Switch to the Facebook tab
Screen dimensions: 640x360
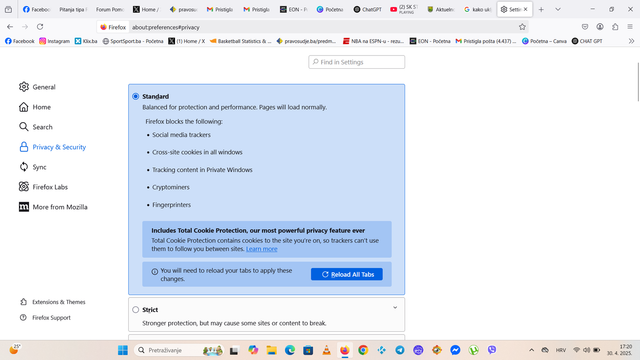pos(36,9)
